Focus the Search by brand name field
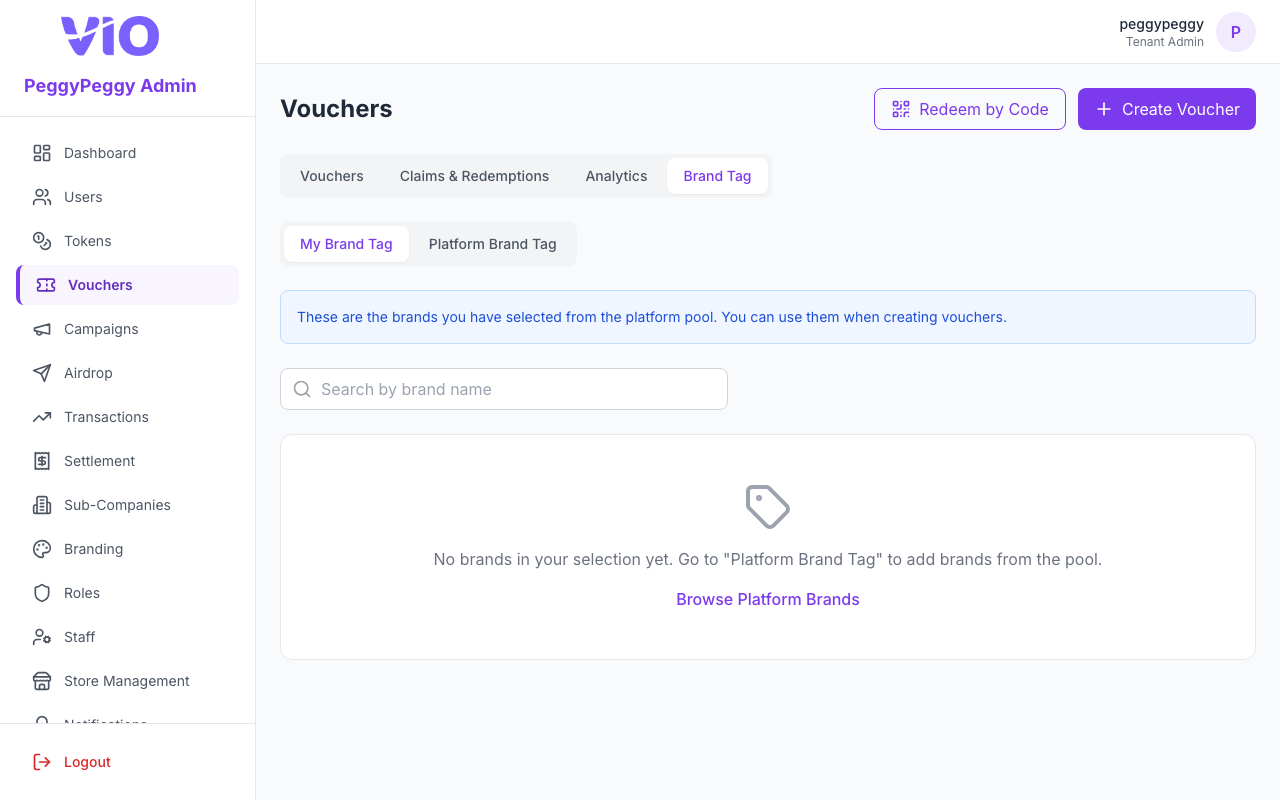Screen dimensions: 1280x800 504,389
